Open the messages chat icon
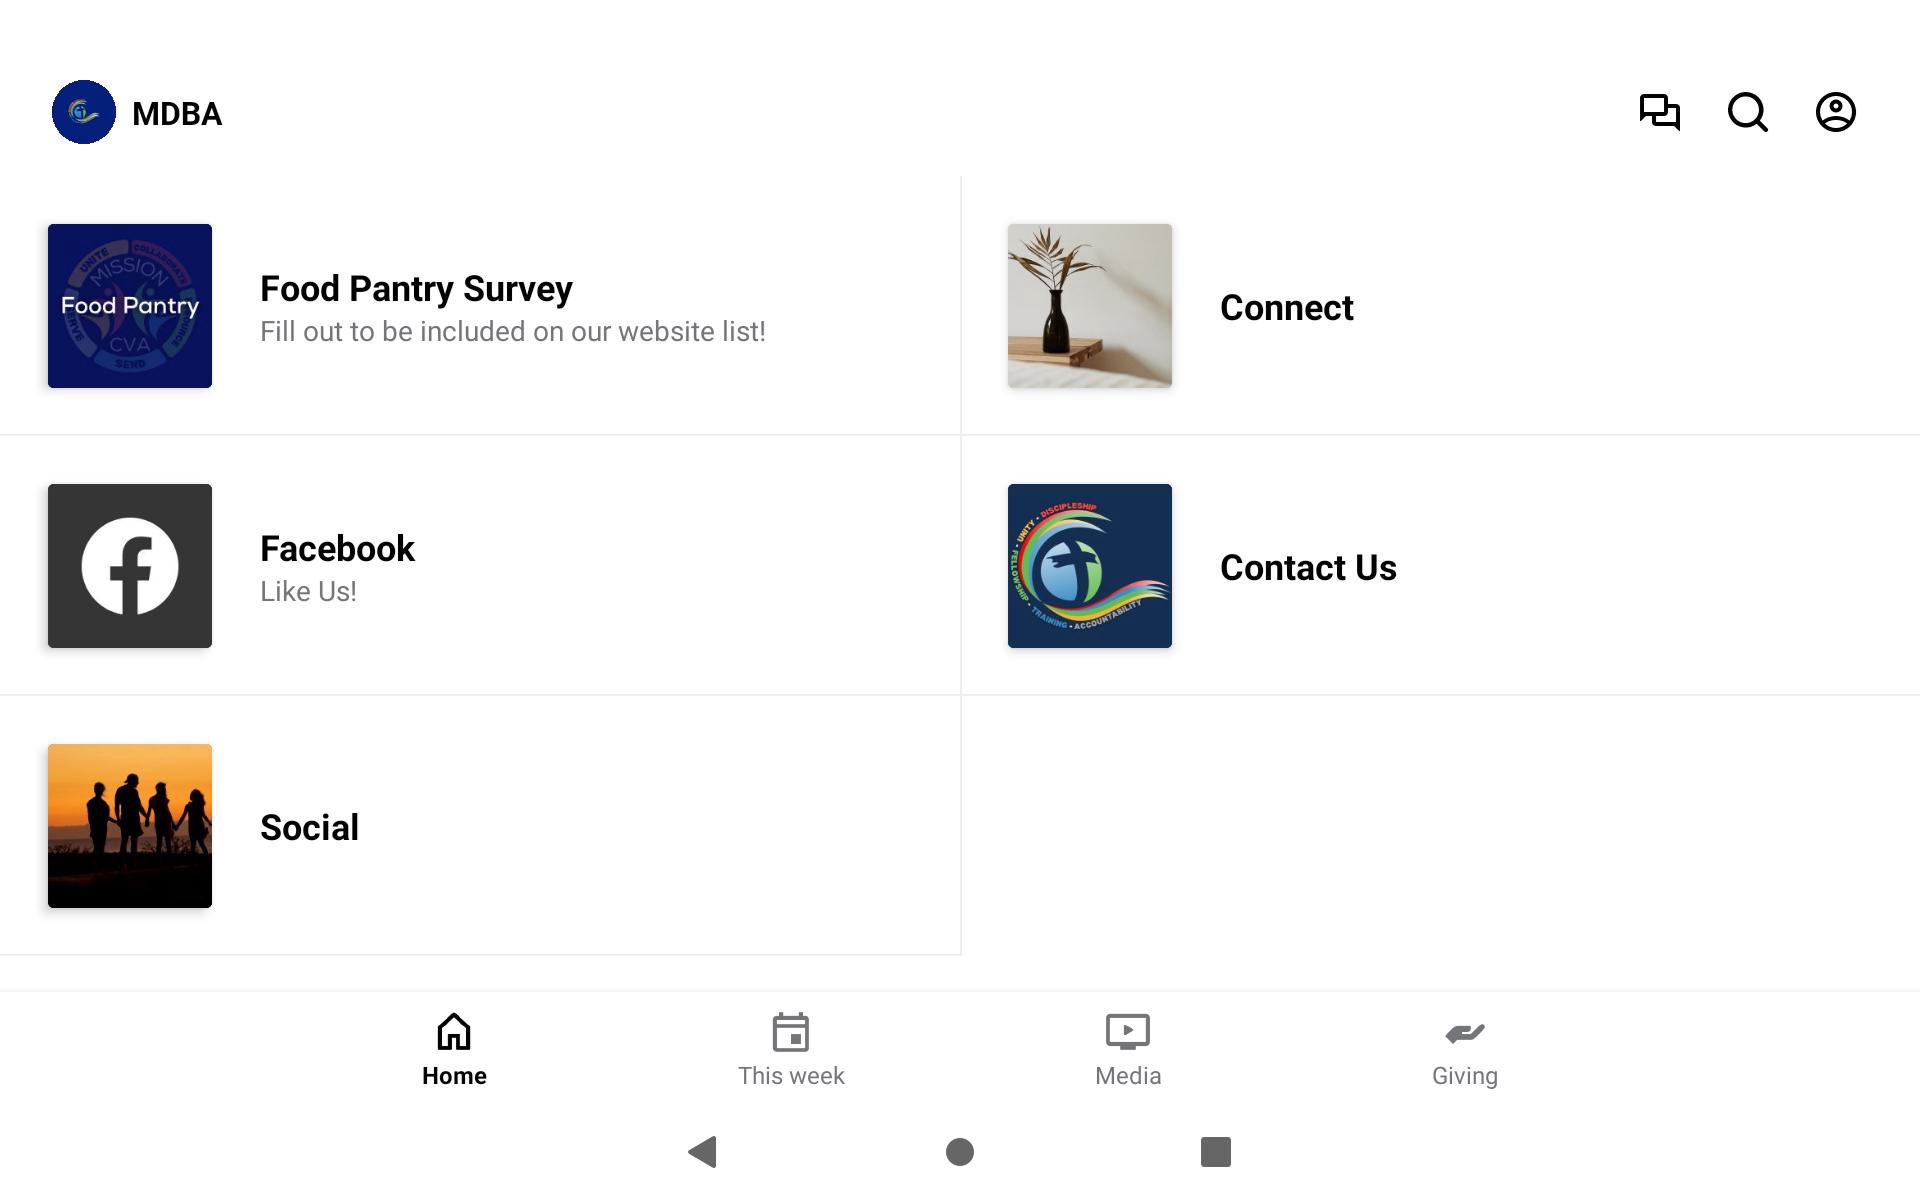 [x=1659, y=112]
